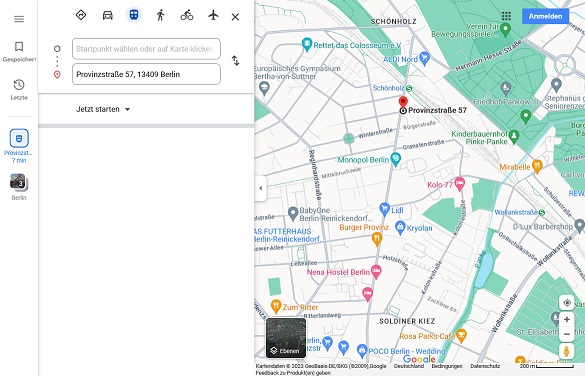
Task: Click the red Provinzstraße 57 pin
Action: (403, 101)
